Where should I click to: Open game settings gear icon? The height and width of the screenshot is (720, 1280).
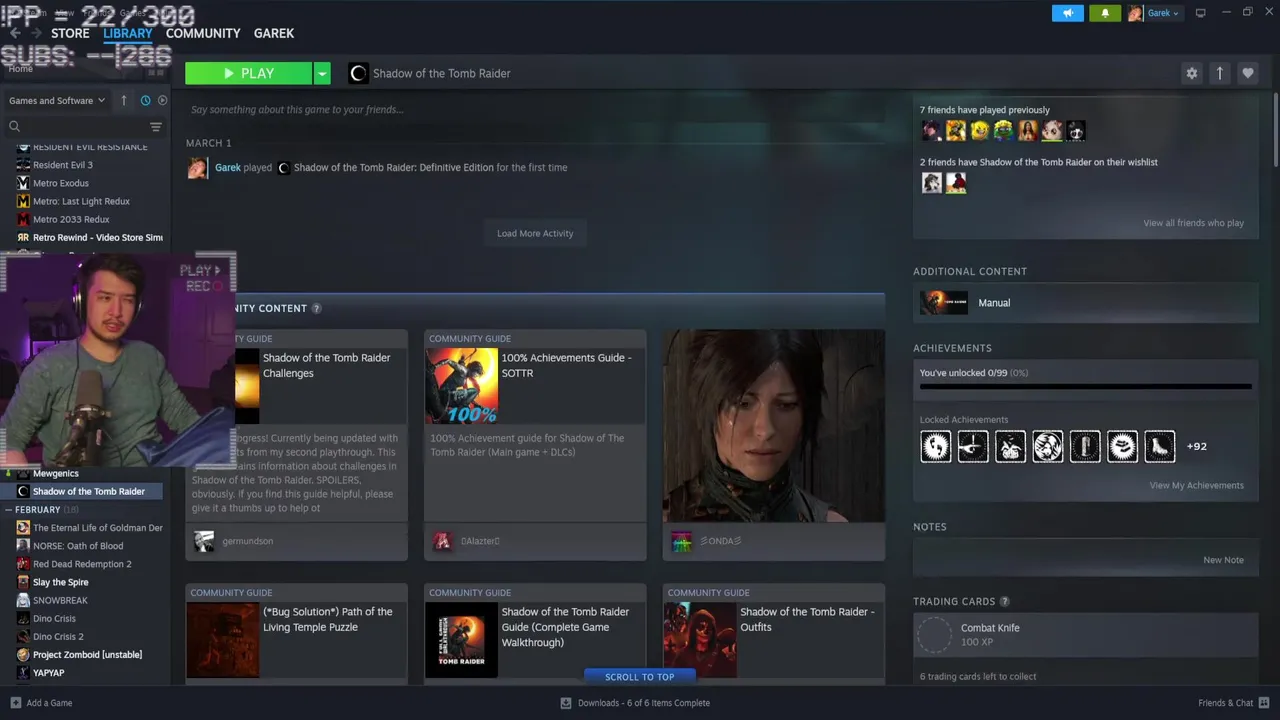click(1191, 73)
